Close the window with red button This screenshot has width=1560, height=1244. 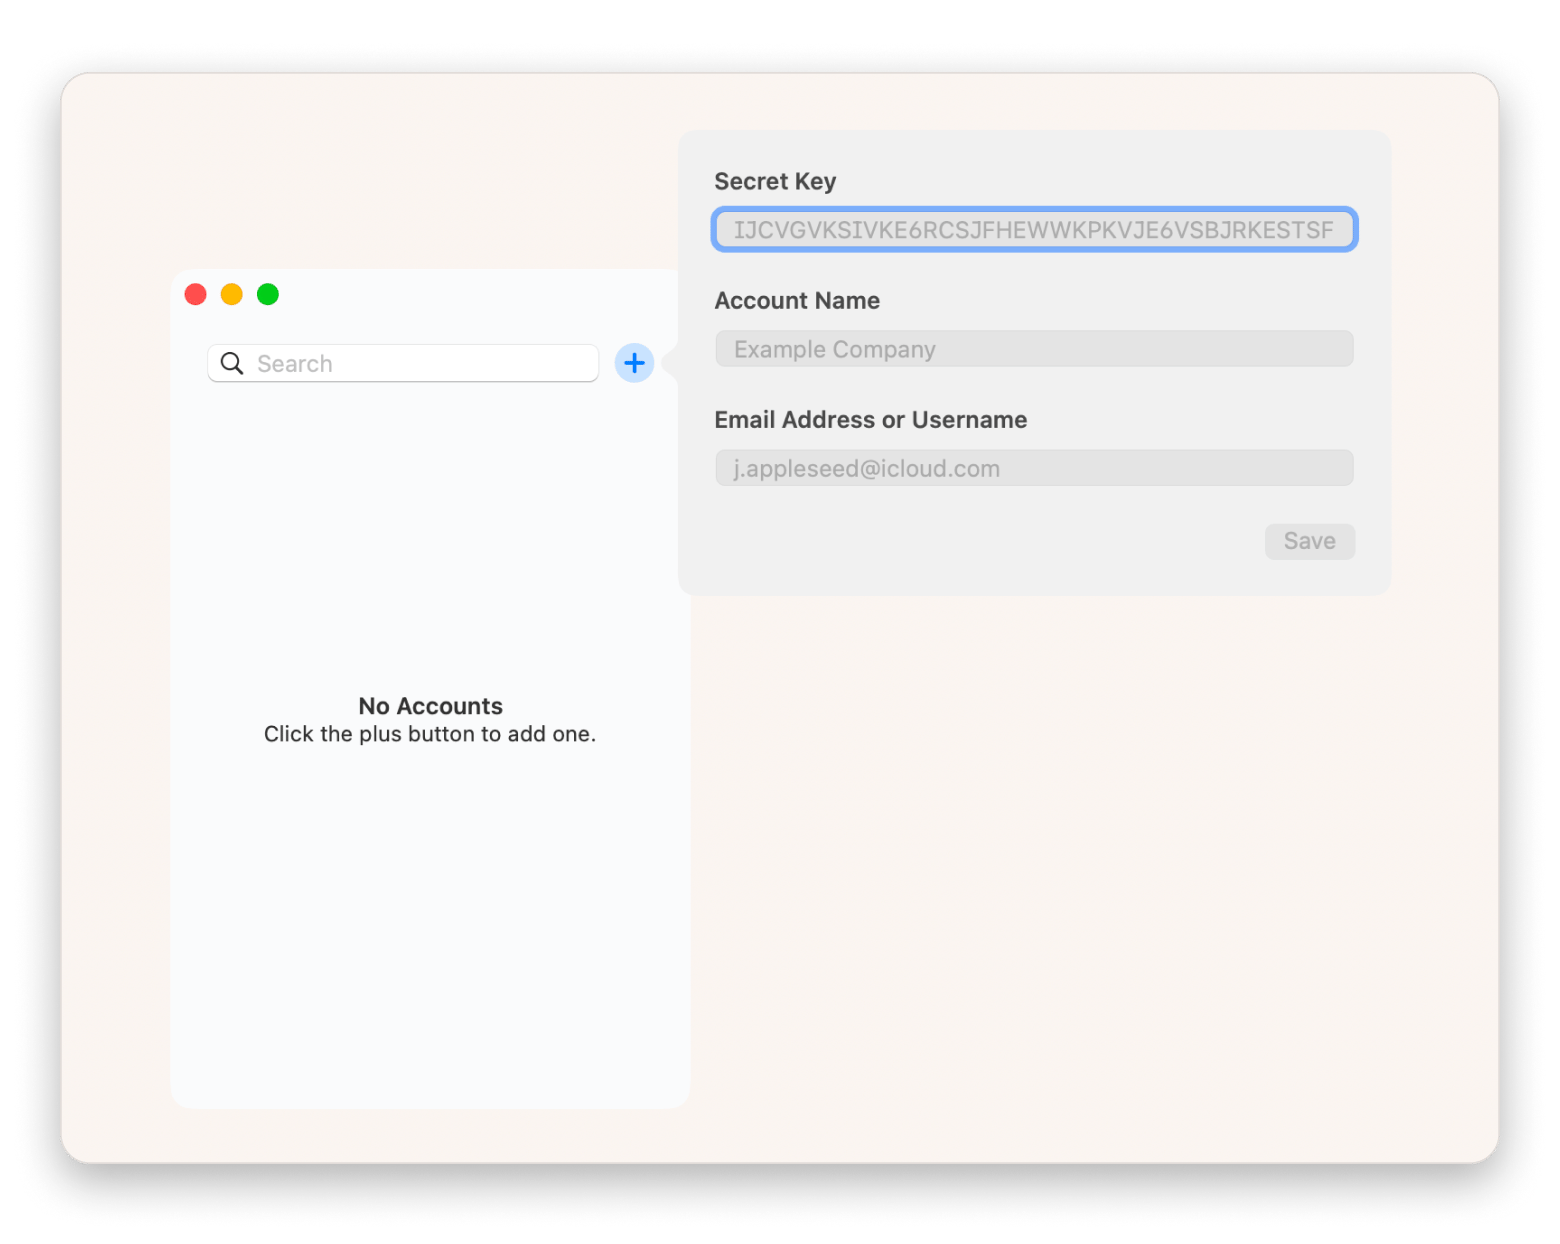tap(196, 294)
